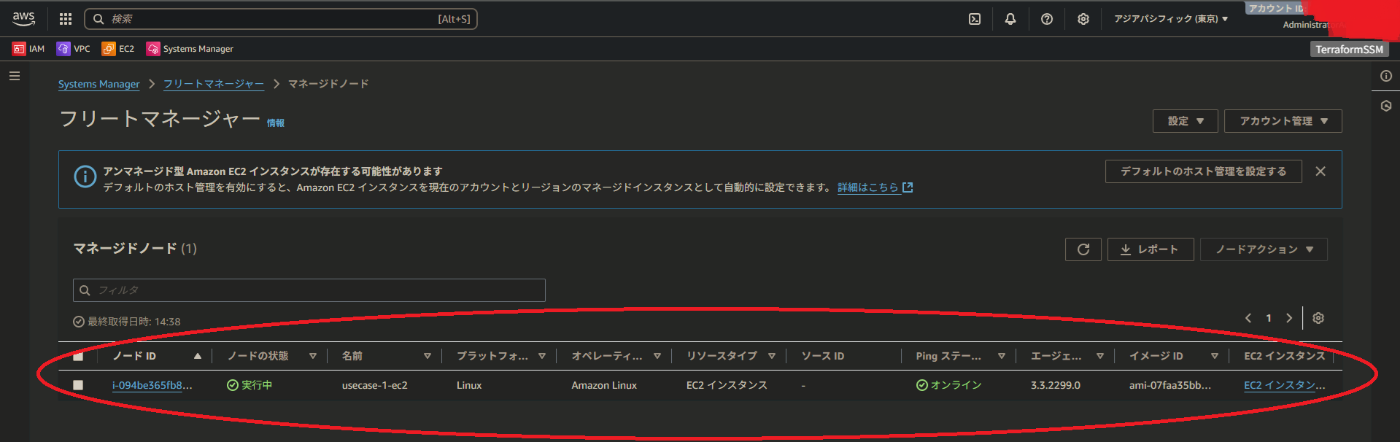Open the 設定 dropdown
1400x442 pixels.
click(x=1185, y=121)
